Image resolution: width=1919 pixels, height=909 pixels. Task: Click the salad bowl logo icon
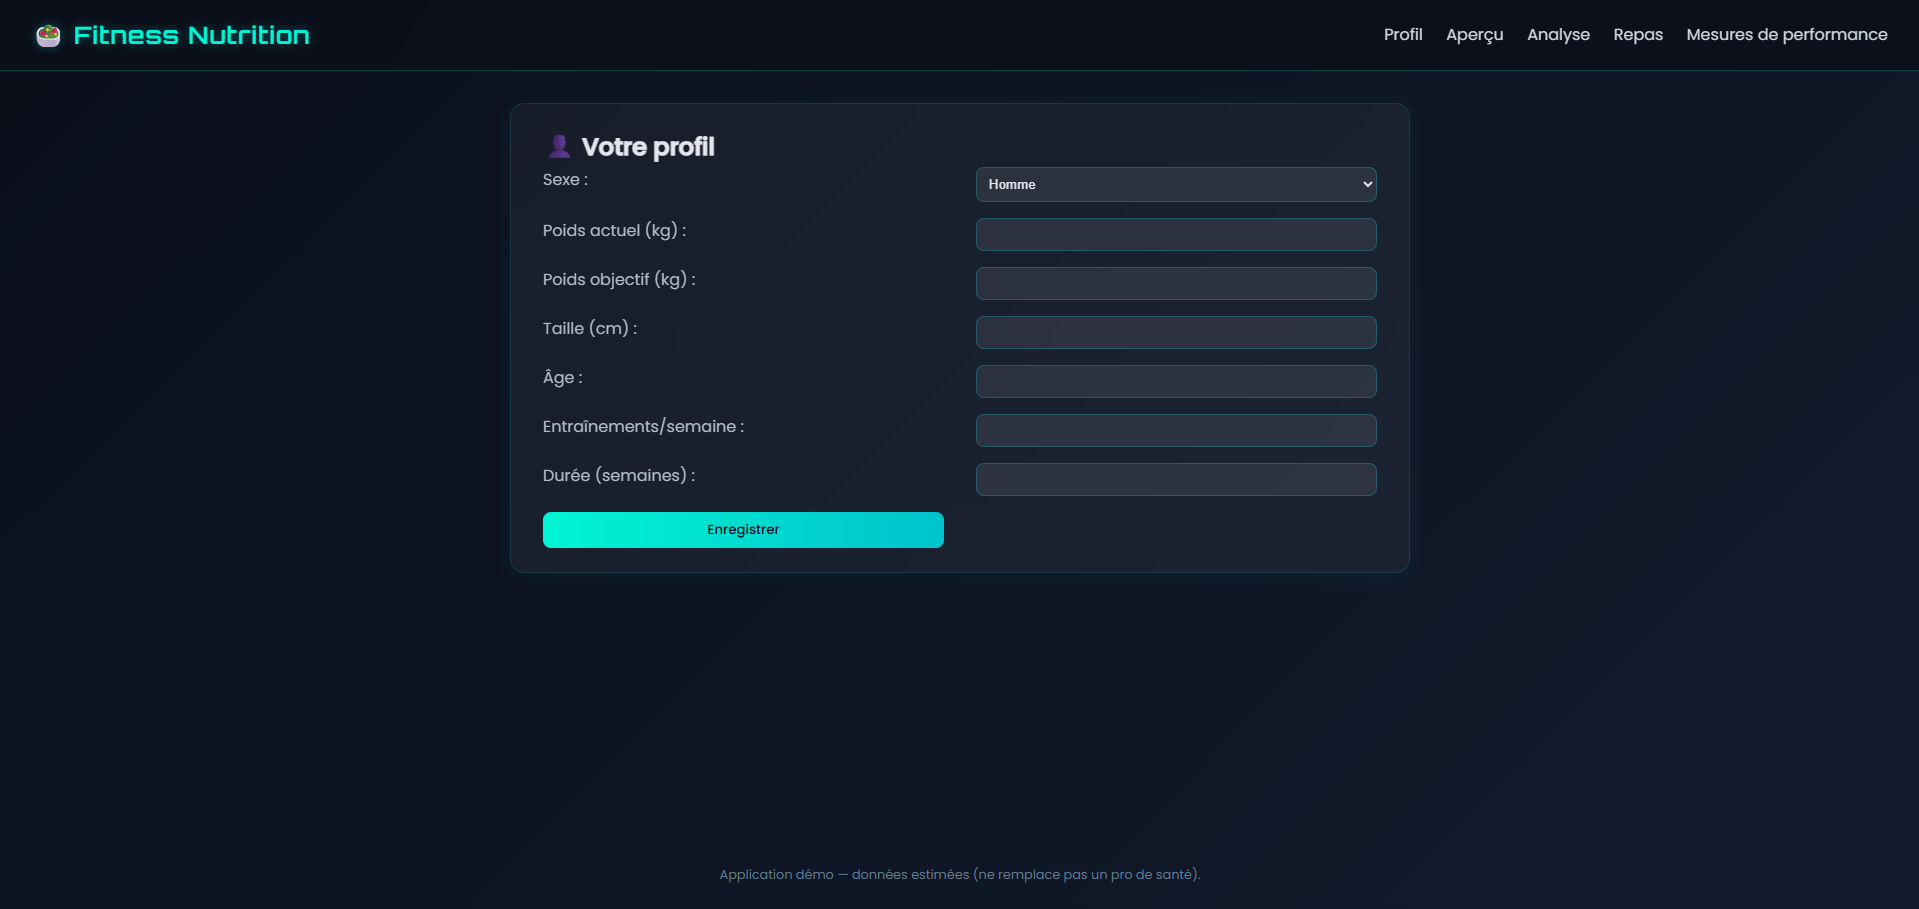[48, 36]
